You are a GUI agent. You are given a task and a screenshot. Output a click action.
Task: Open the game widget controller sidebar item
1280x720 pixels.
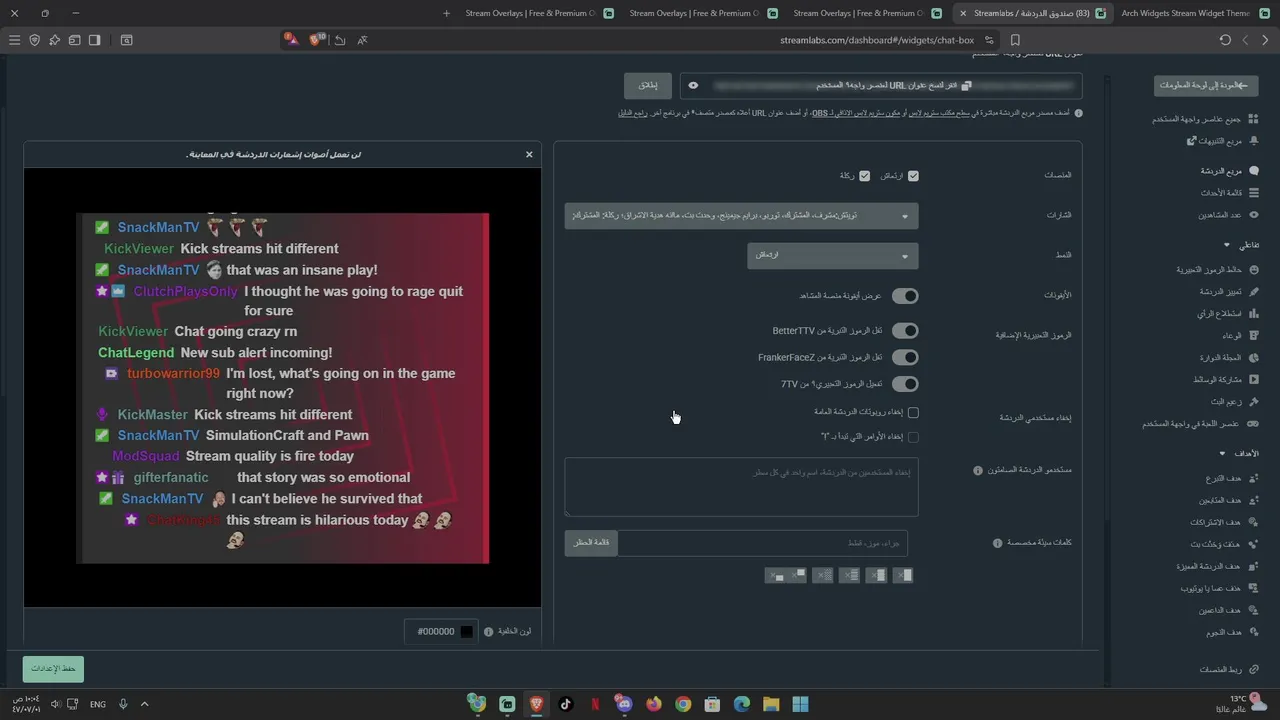click(1200, 424)
